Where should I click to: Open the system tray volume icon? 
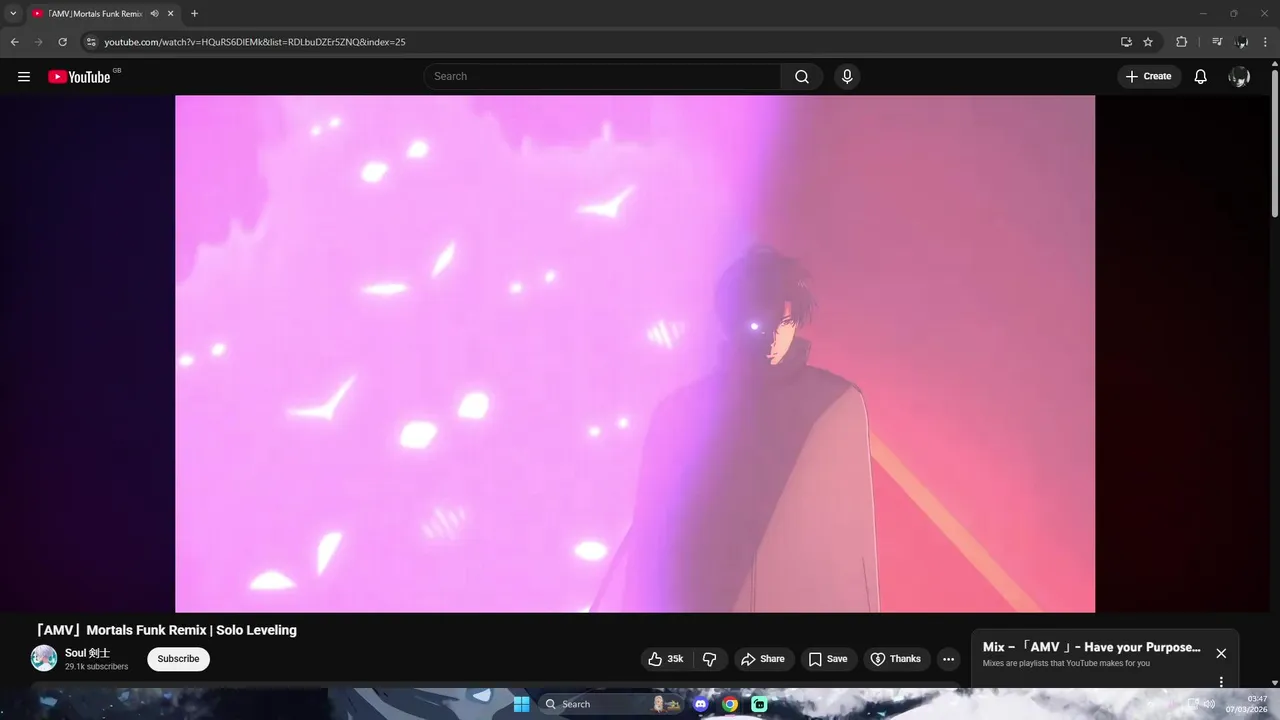click(1209, 704)
